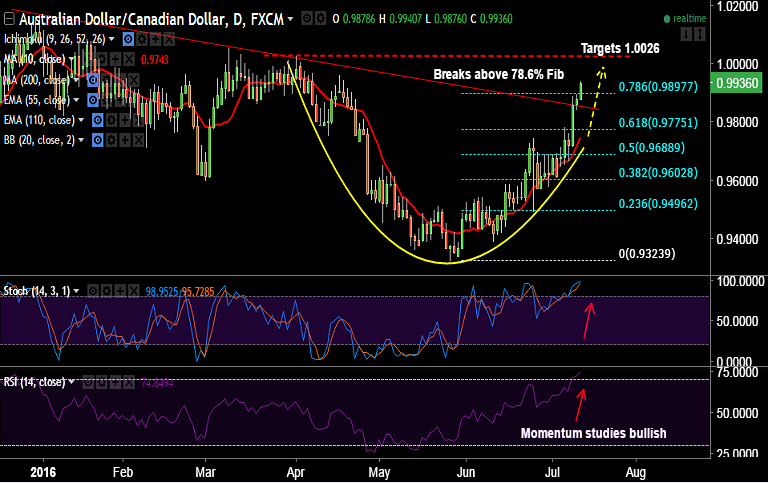The width and height of the screenshot is (768, 483).
Task: Click the green realtime status indicator
Action: (685, 19)
